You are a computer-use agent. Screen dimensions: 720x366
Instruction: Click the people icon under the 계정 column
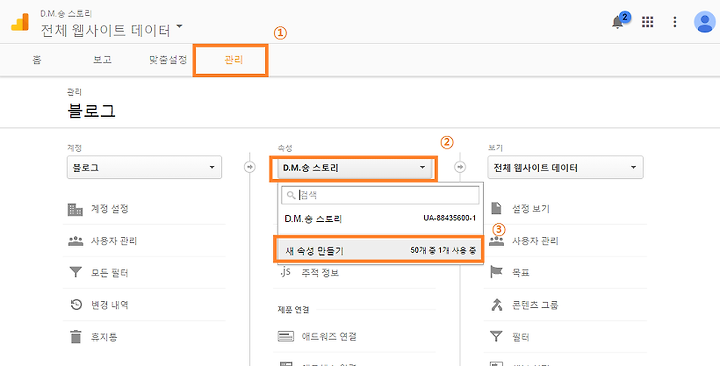coord(75,241)
